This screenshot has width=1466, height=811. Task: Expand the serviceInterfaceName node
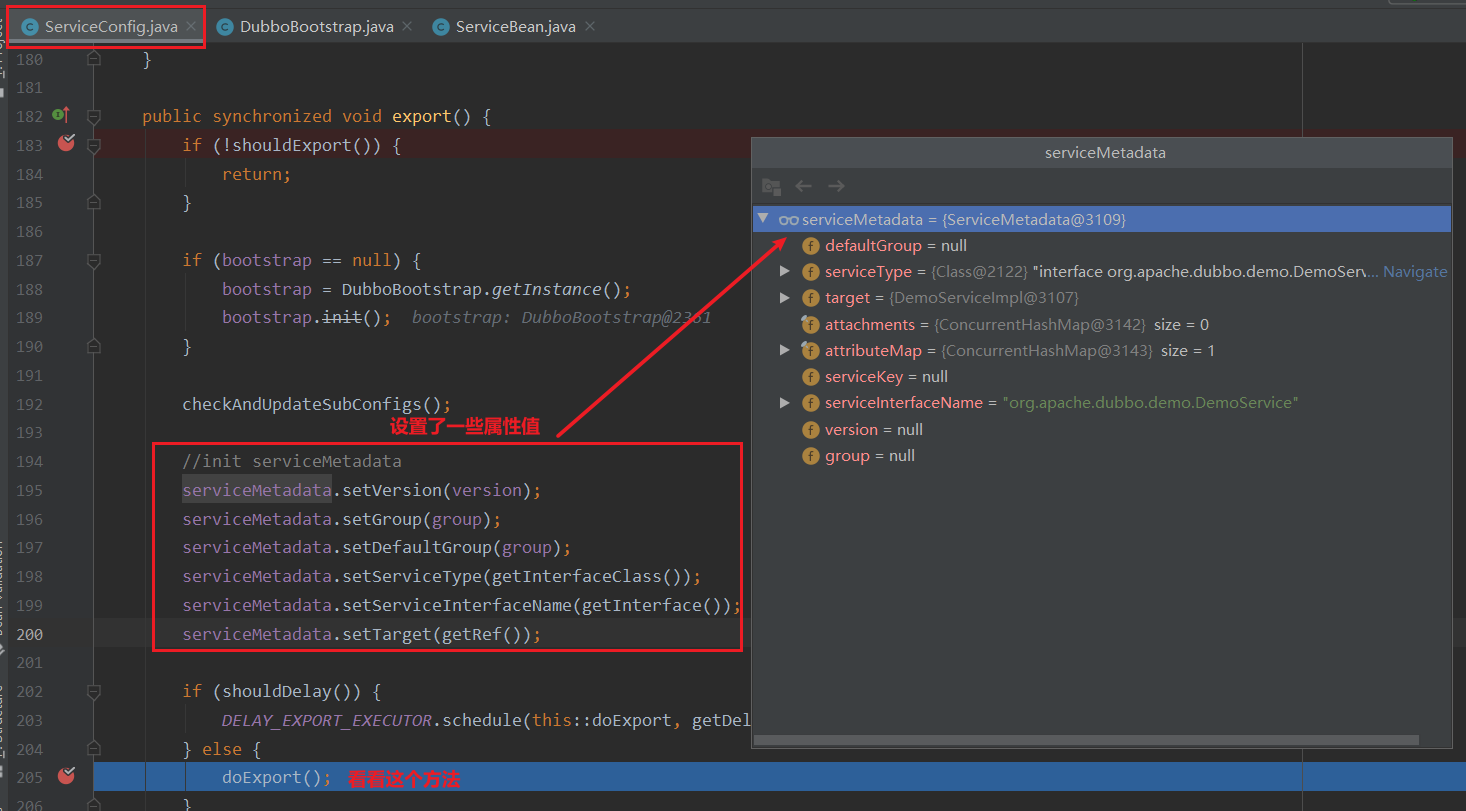click(785, 402)
